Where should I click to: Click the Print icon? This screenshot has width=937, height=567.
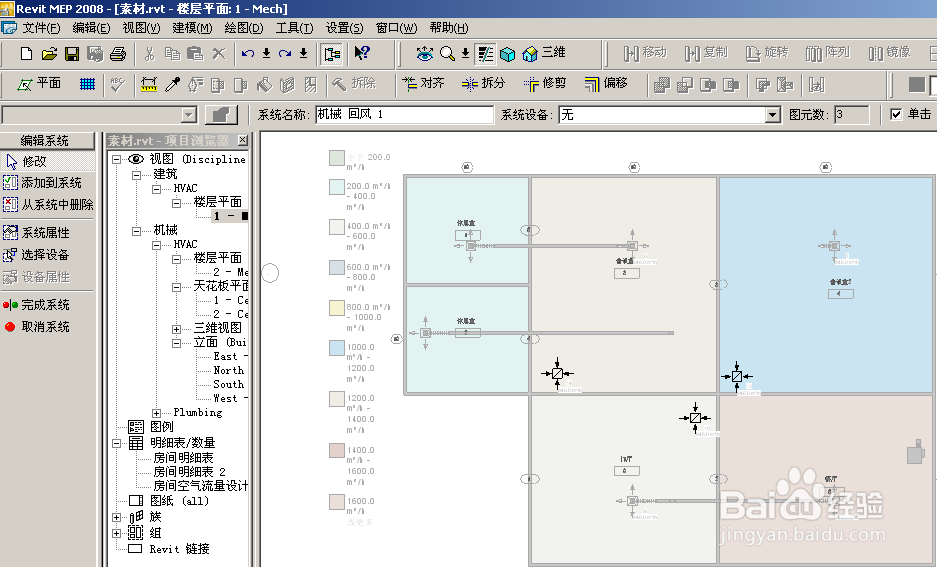point(118,54)
